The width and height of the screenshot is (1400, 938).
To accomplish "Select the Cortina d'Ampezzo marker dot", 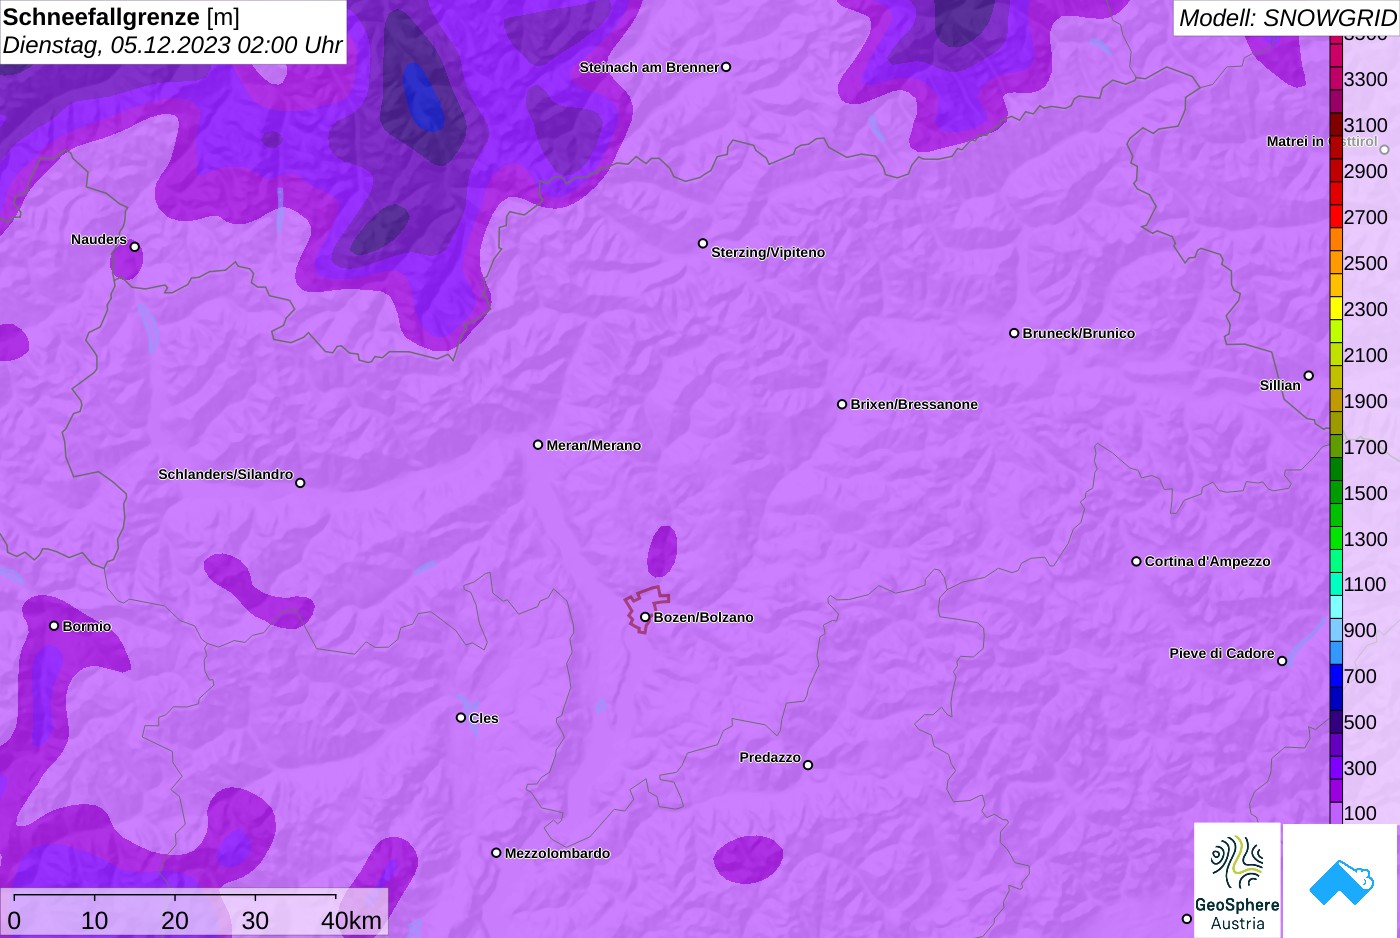I will [x=1136, y=561].
